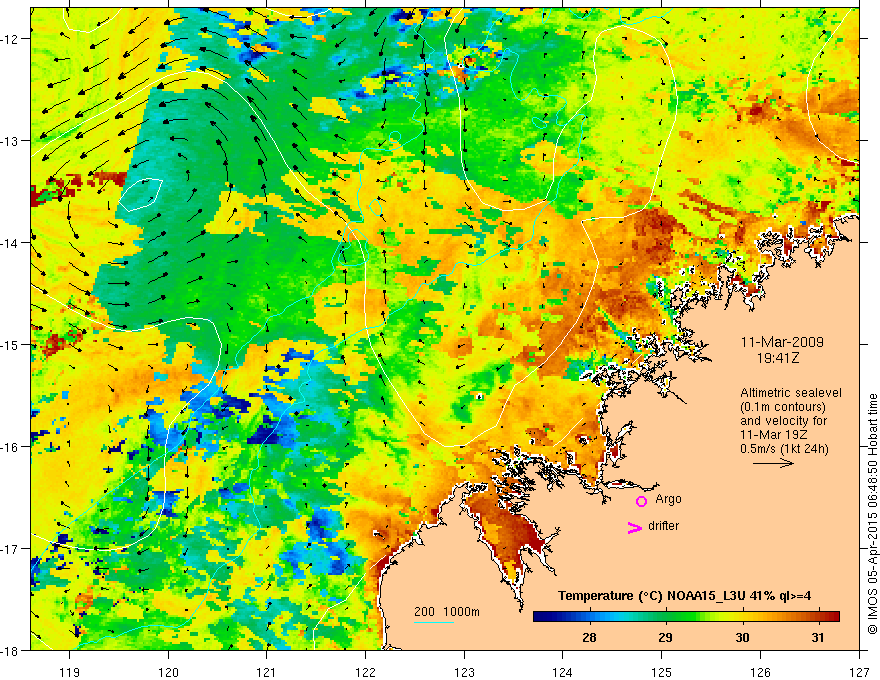Click the 127 longitude axis label
This screenshot has width=880, height=680.
(859, 672)
